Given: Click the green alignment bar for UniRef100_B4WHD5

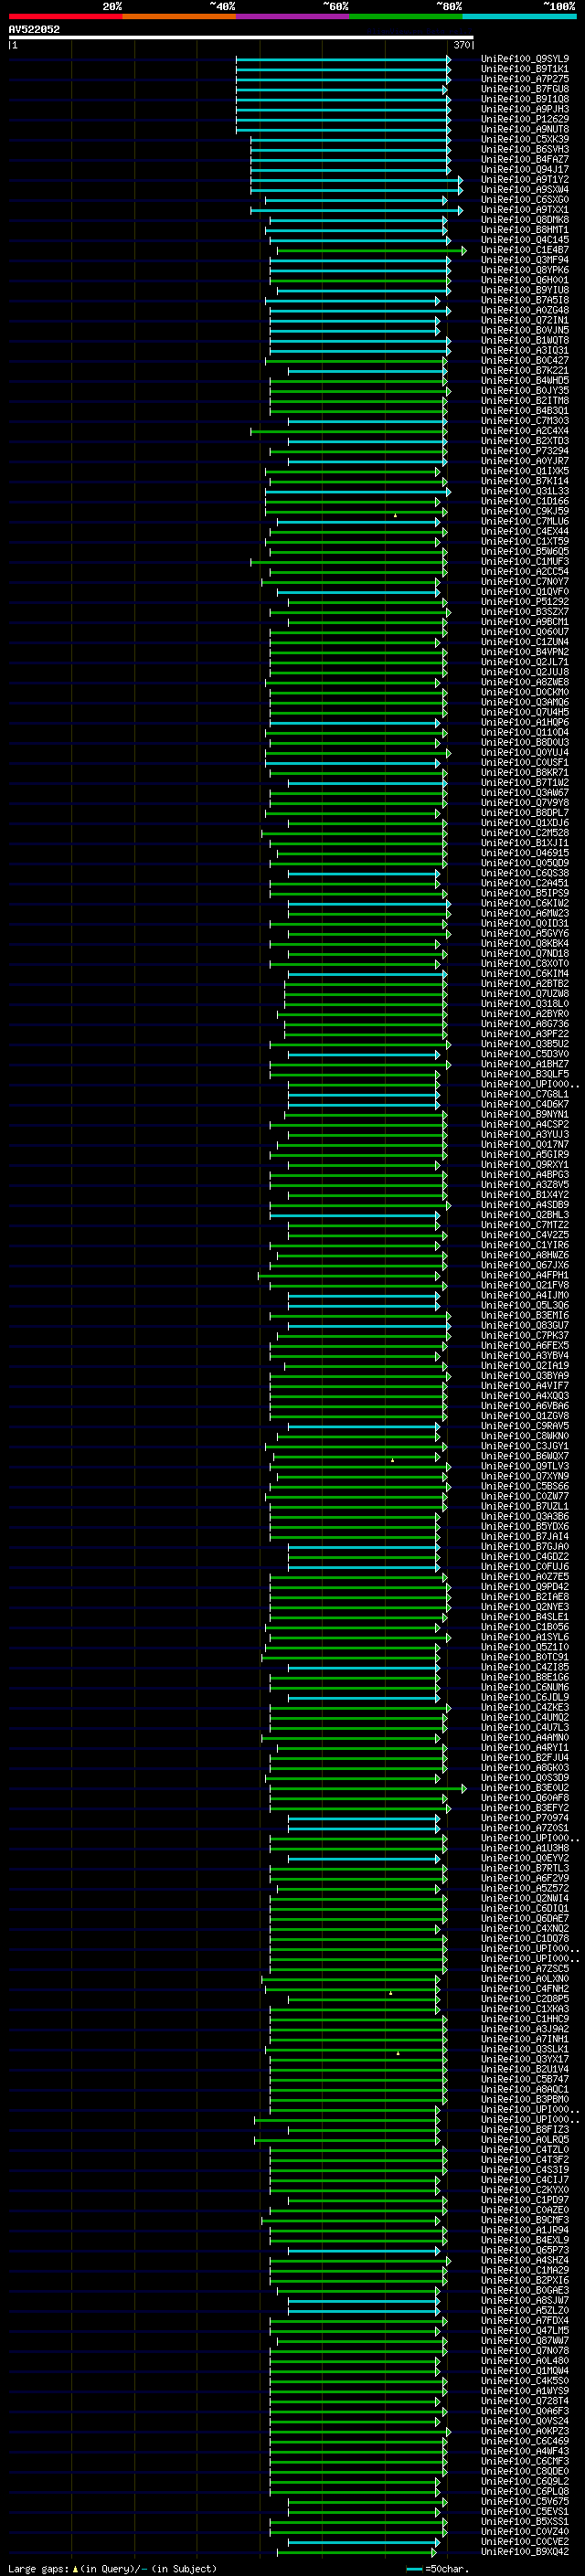Looking at the screenshot, I should pyautogui.click(x=358, y=381).
